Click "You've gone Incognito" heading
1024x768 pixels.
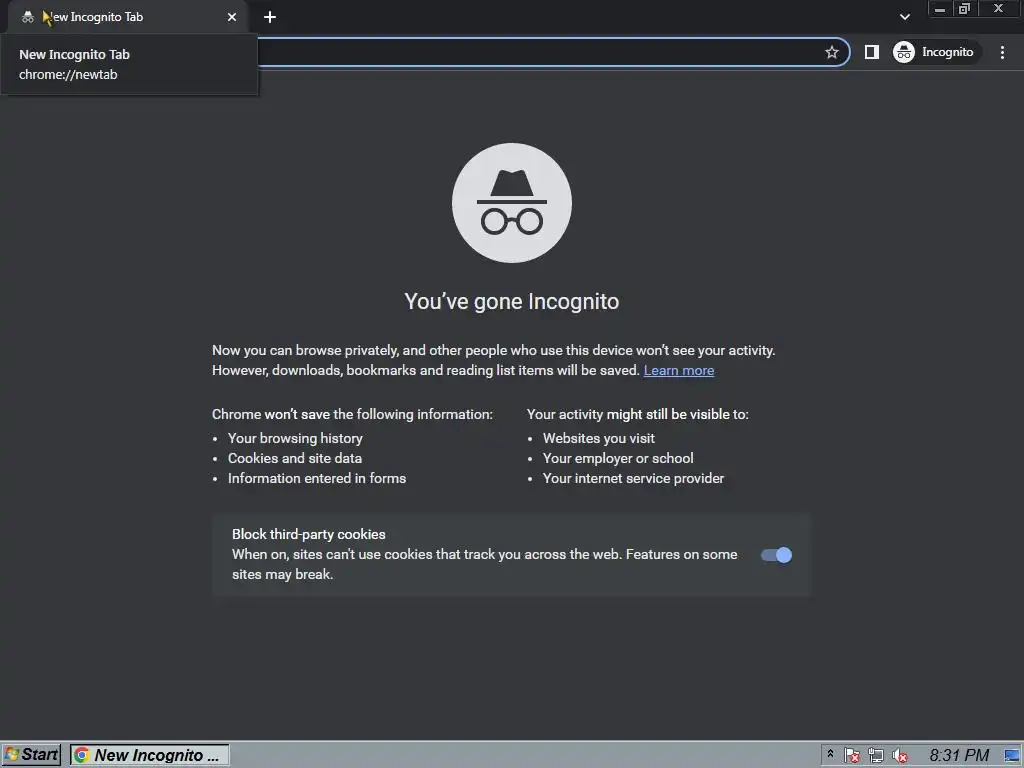pyautogui.click(x=512, y=302)
